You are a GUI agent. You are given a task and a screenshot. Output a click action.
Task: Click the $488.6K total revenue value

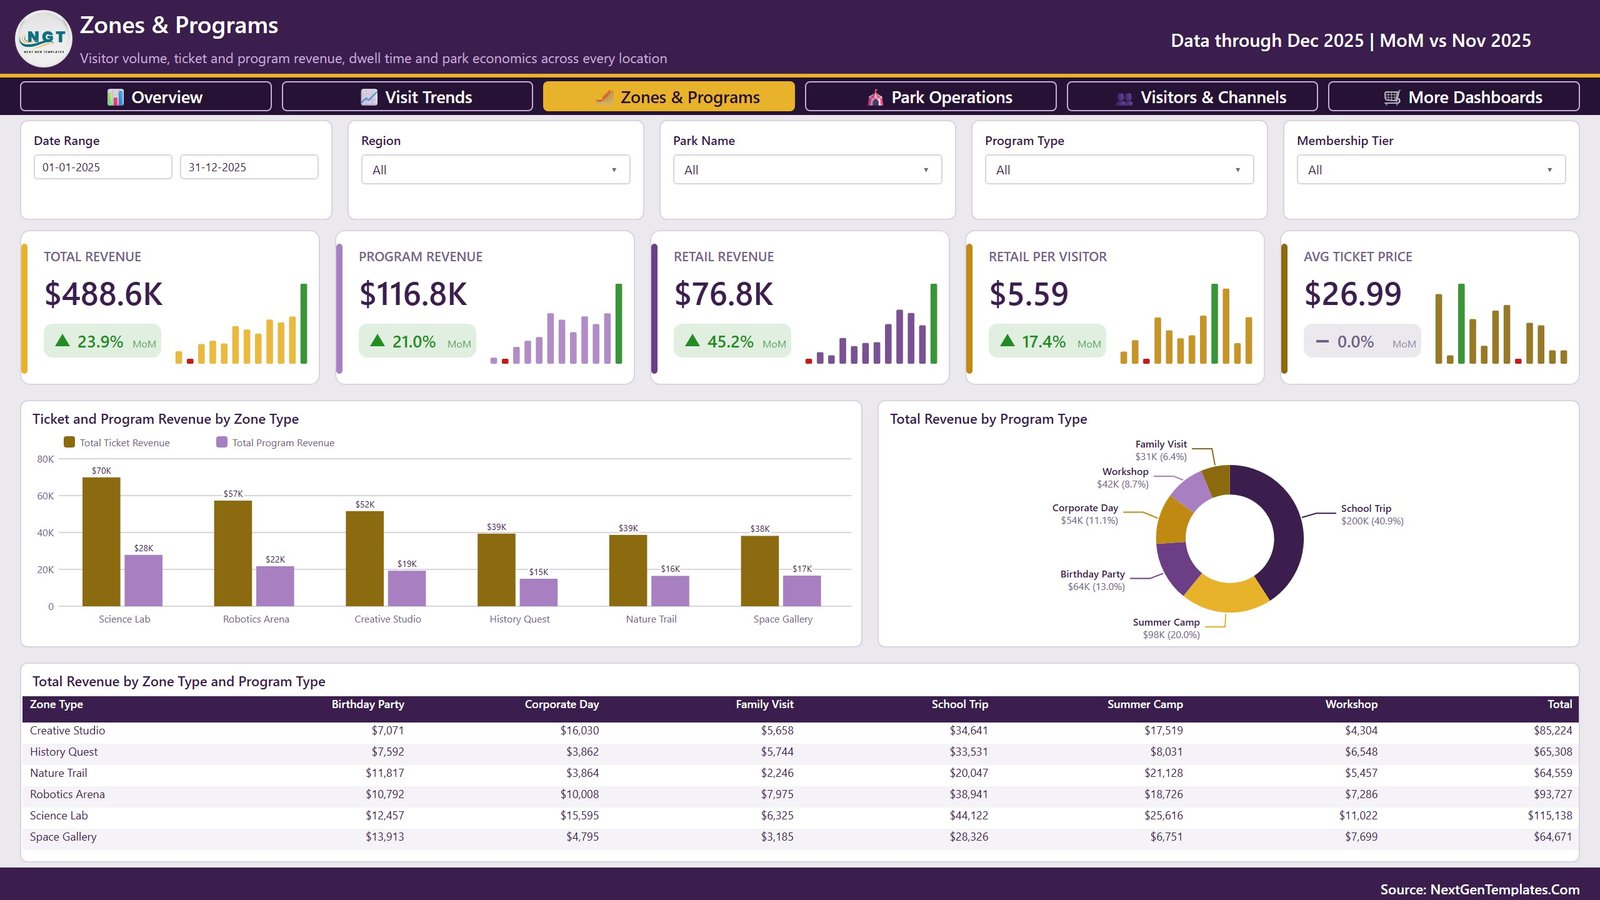(103, 294)
